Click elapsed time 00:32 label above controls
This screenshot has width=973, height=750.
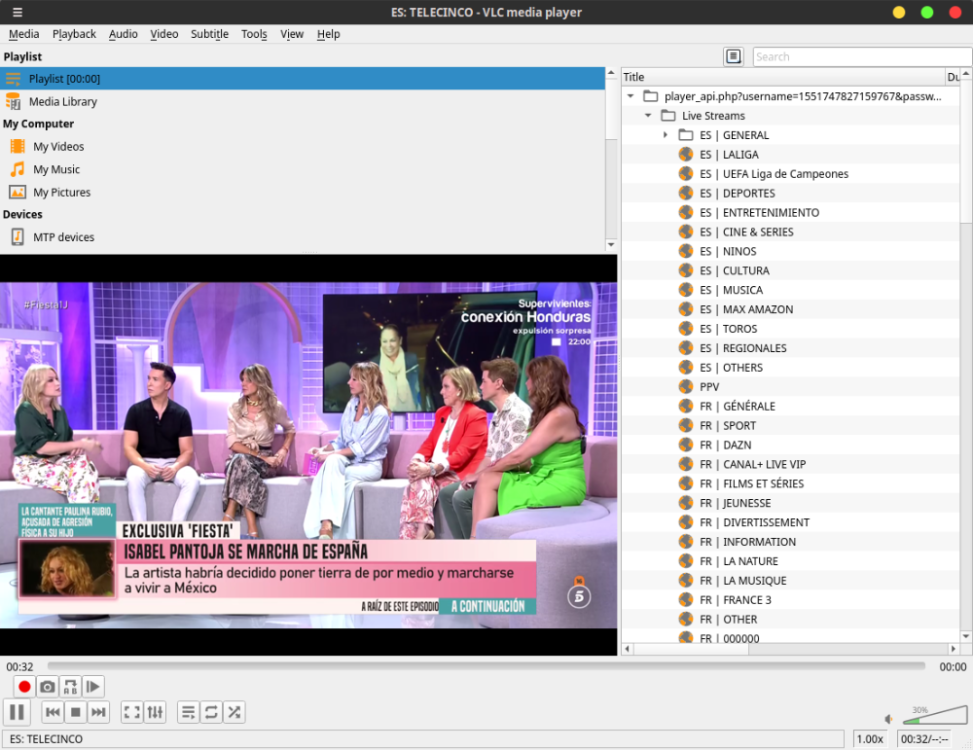pos(20,667)
